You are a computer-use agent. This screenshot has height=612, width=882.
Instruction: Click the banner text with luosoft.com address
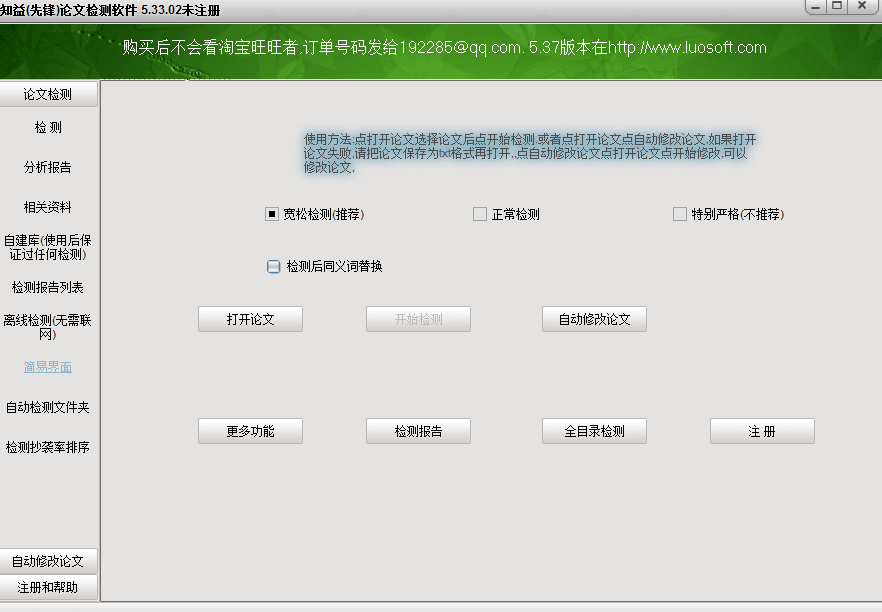coord(444,47)
